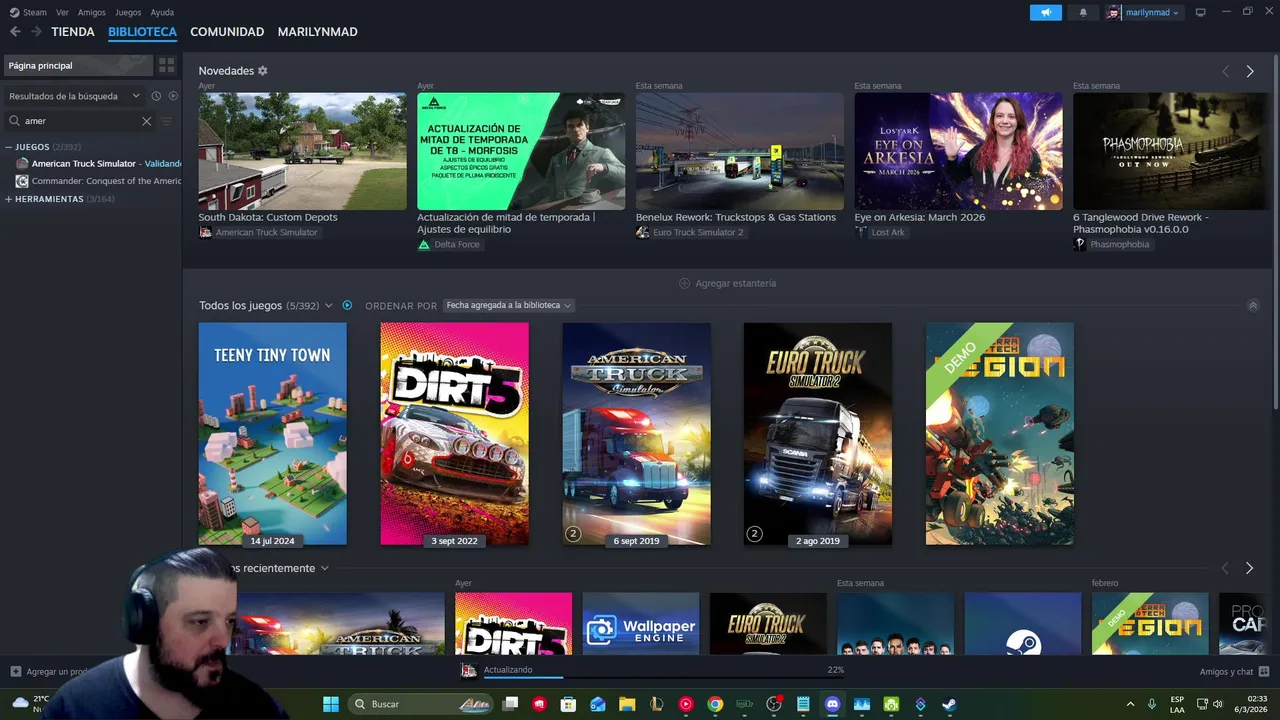Open the Teeny Tiny Town game cover
1280x720 pixels.
click(x=273, y=434)
